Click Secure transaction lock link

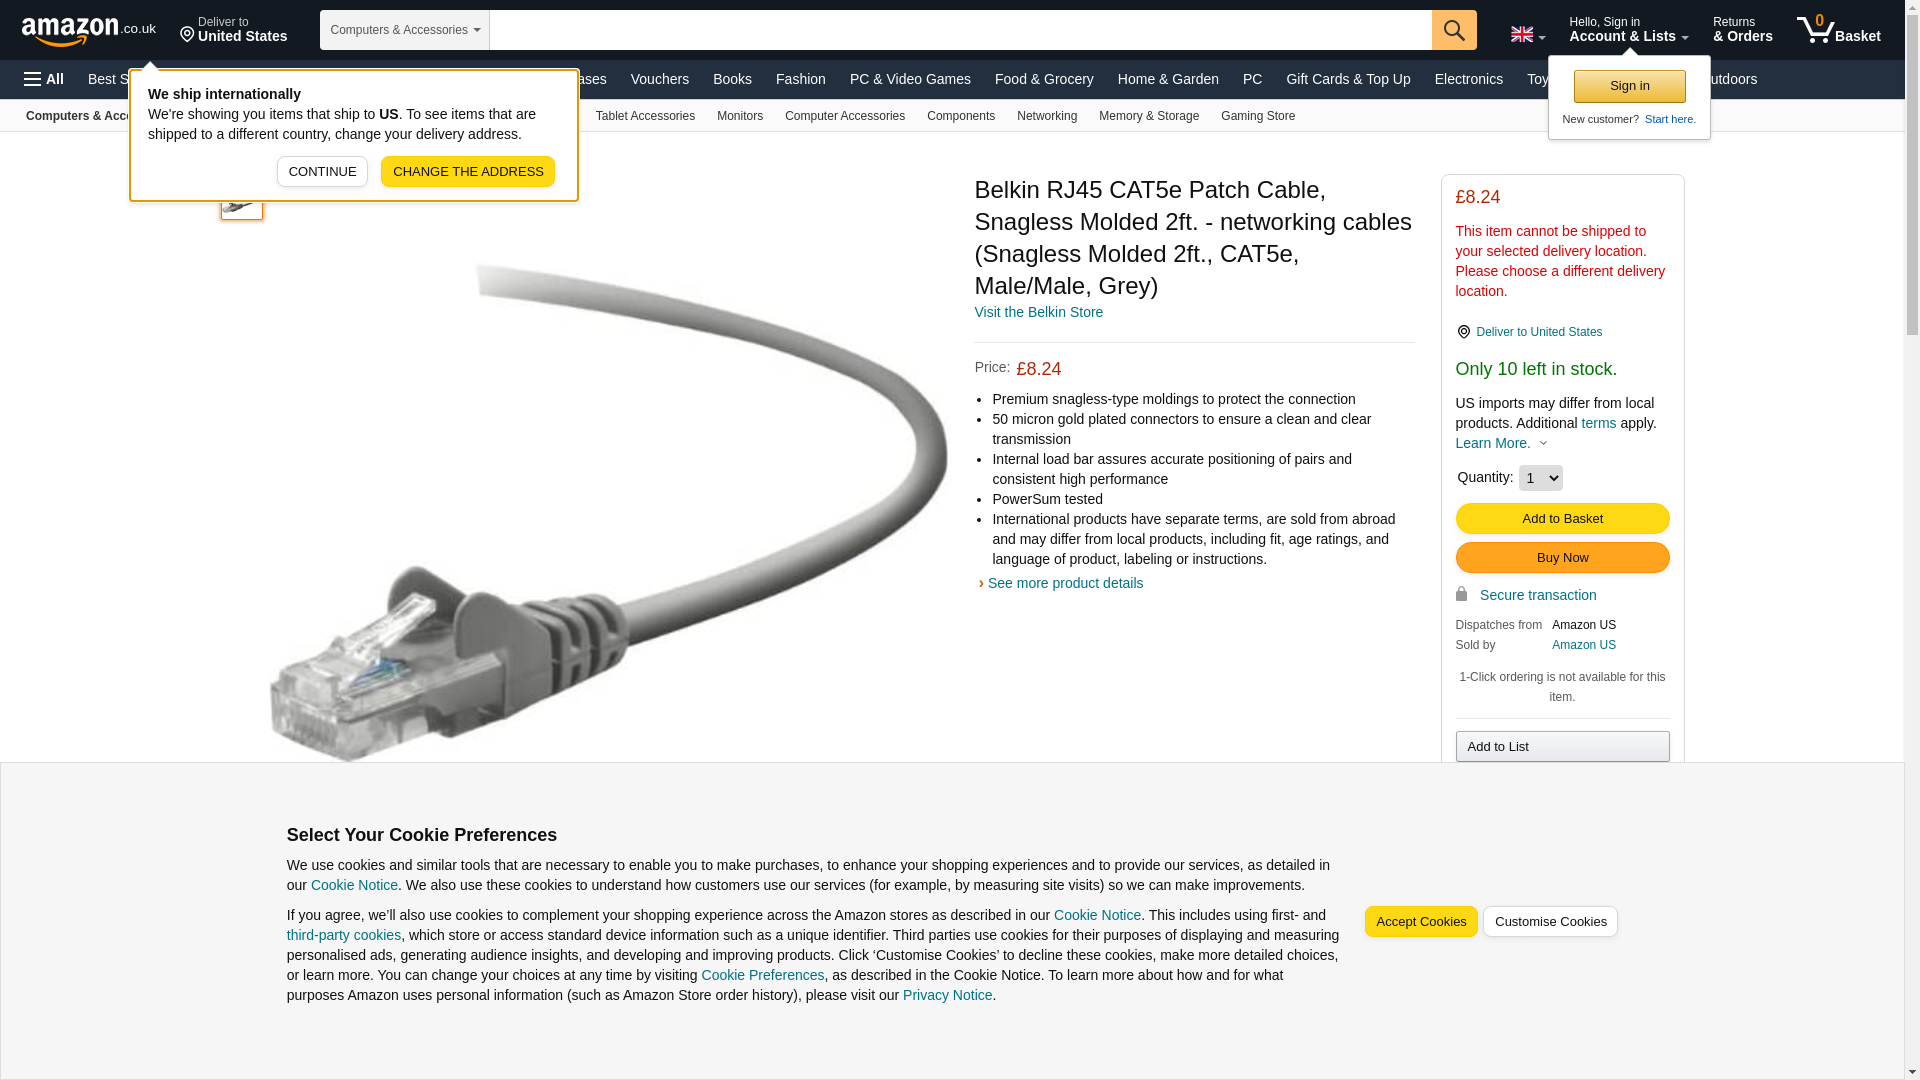[x=1537, y=595]
